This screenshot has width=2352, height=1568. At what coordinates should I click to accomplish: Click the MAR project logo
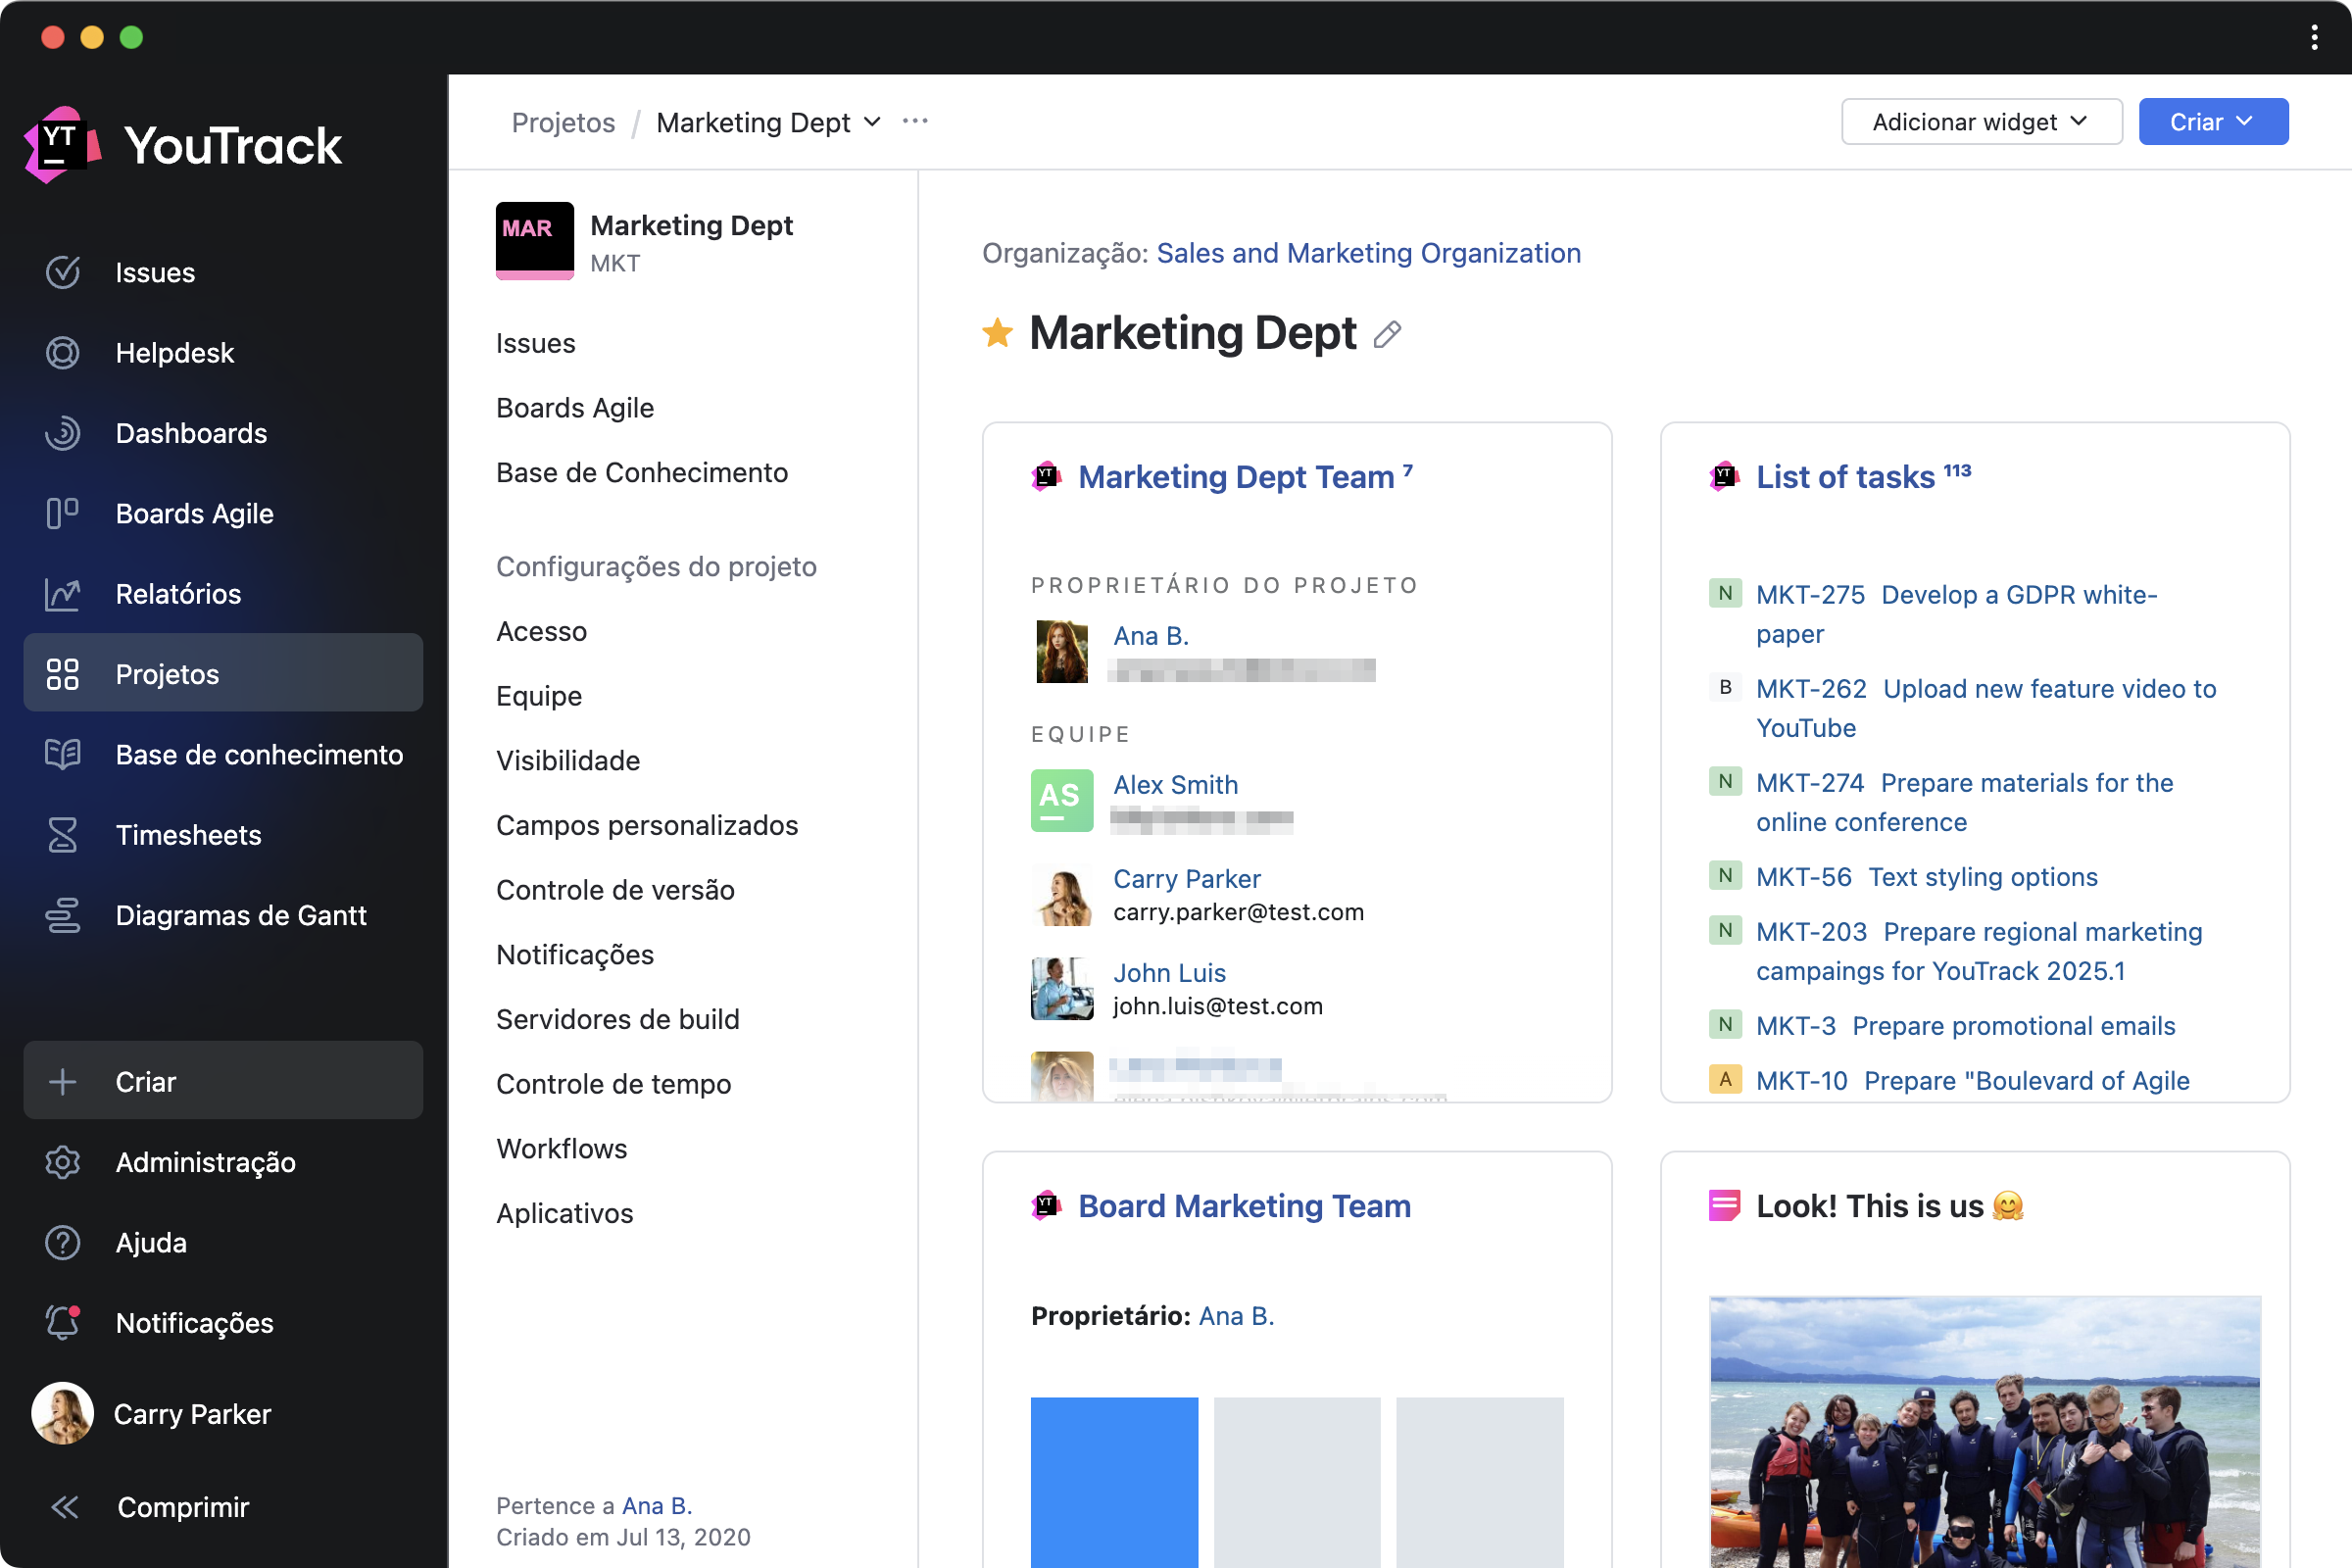pyautogui.click(x=535, y=240)
